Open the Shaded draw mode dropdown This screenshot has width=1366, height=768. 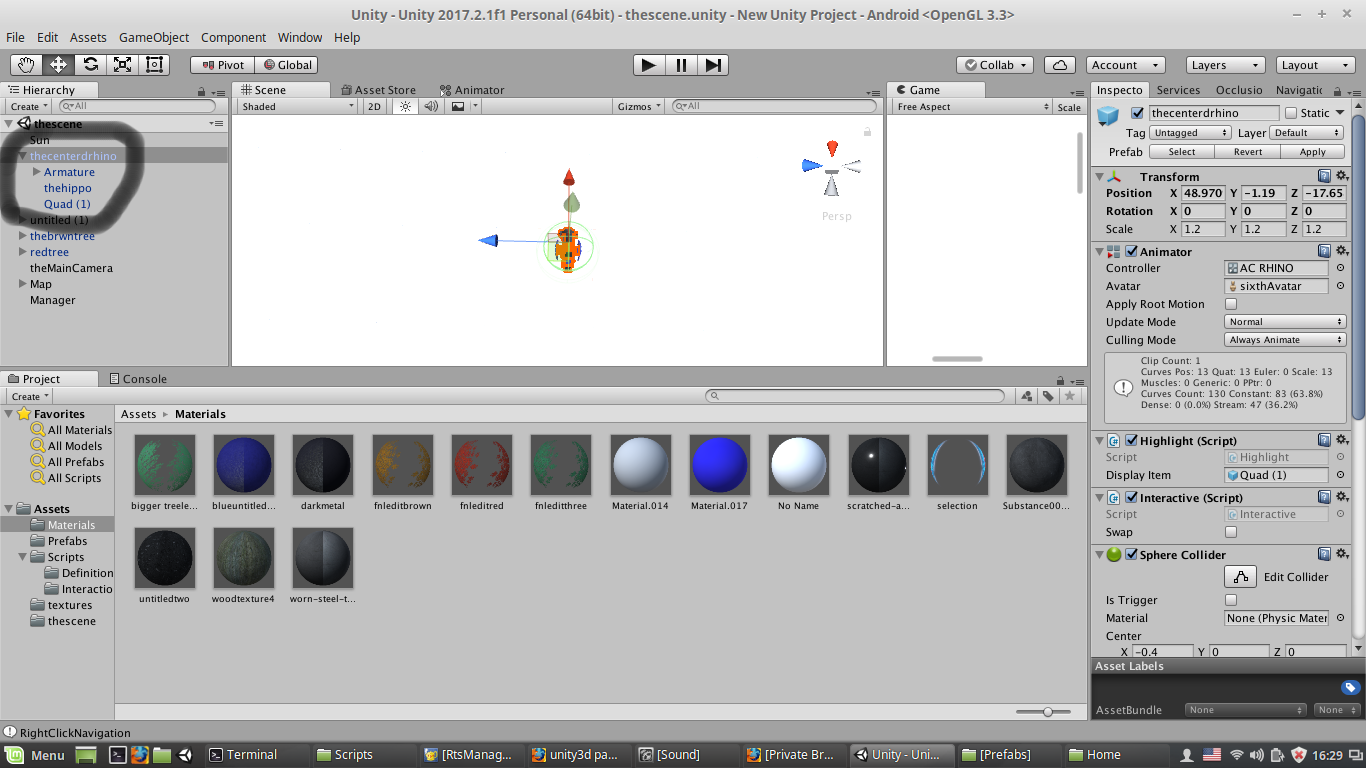click(297, 106)
